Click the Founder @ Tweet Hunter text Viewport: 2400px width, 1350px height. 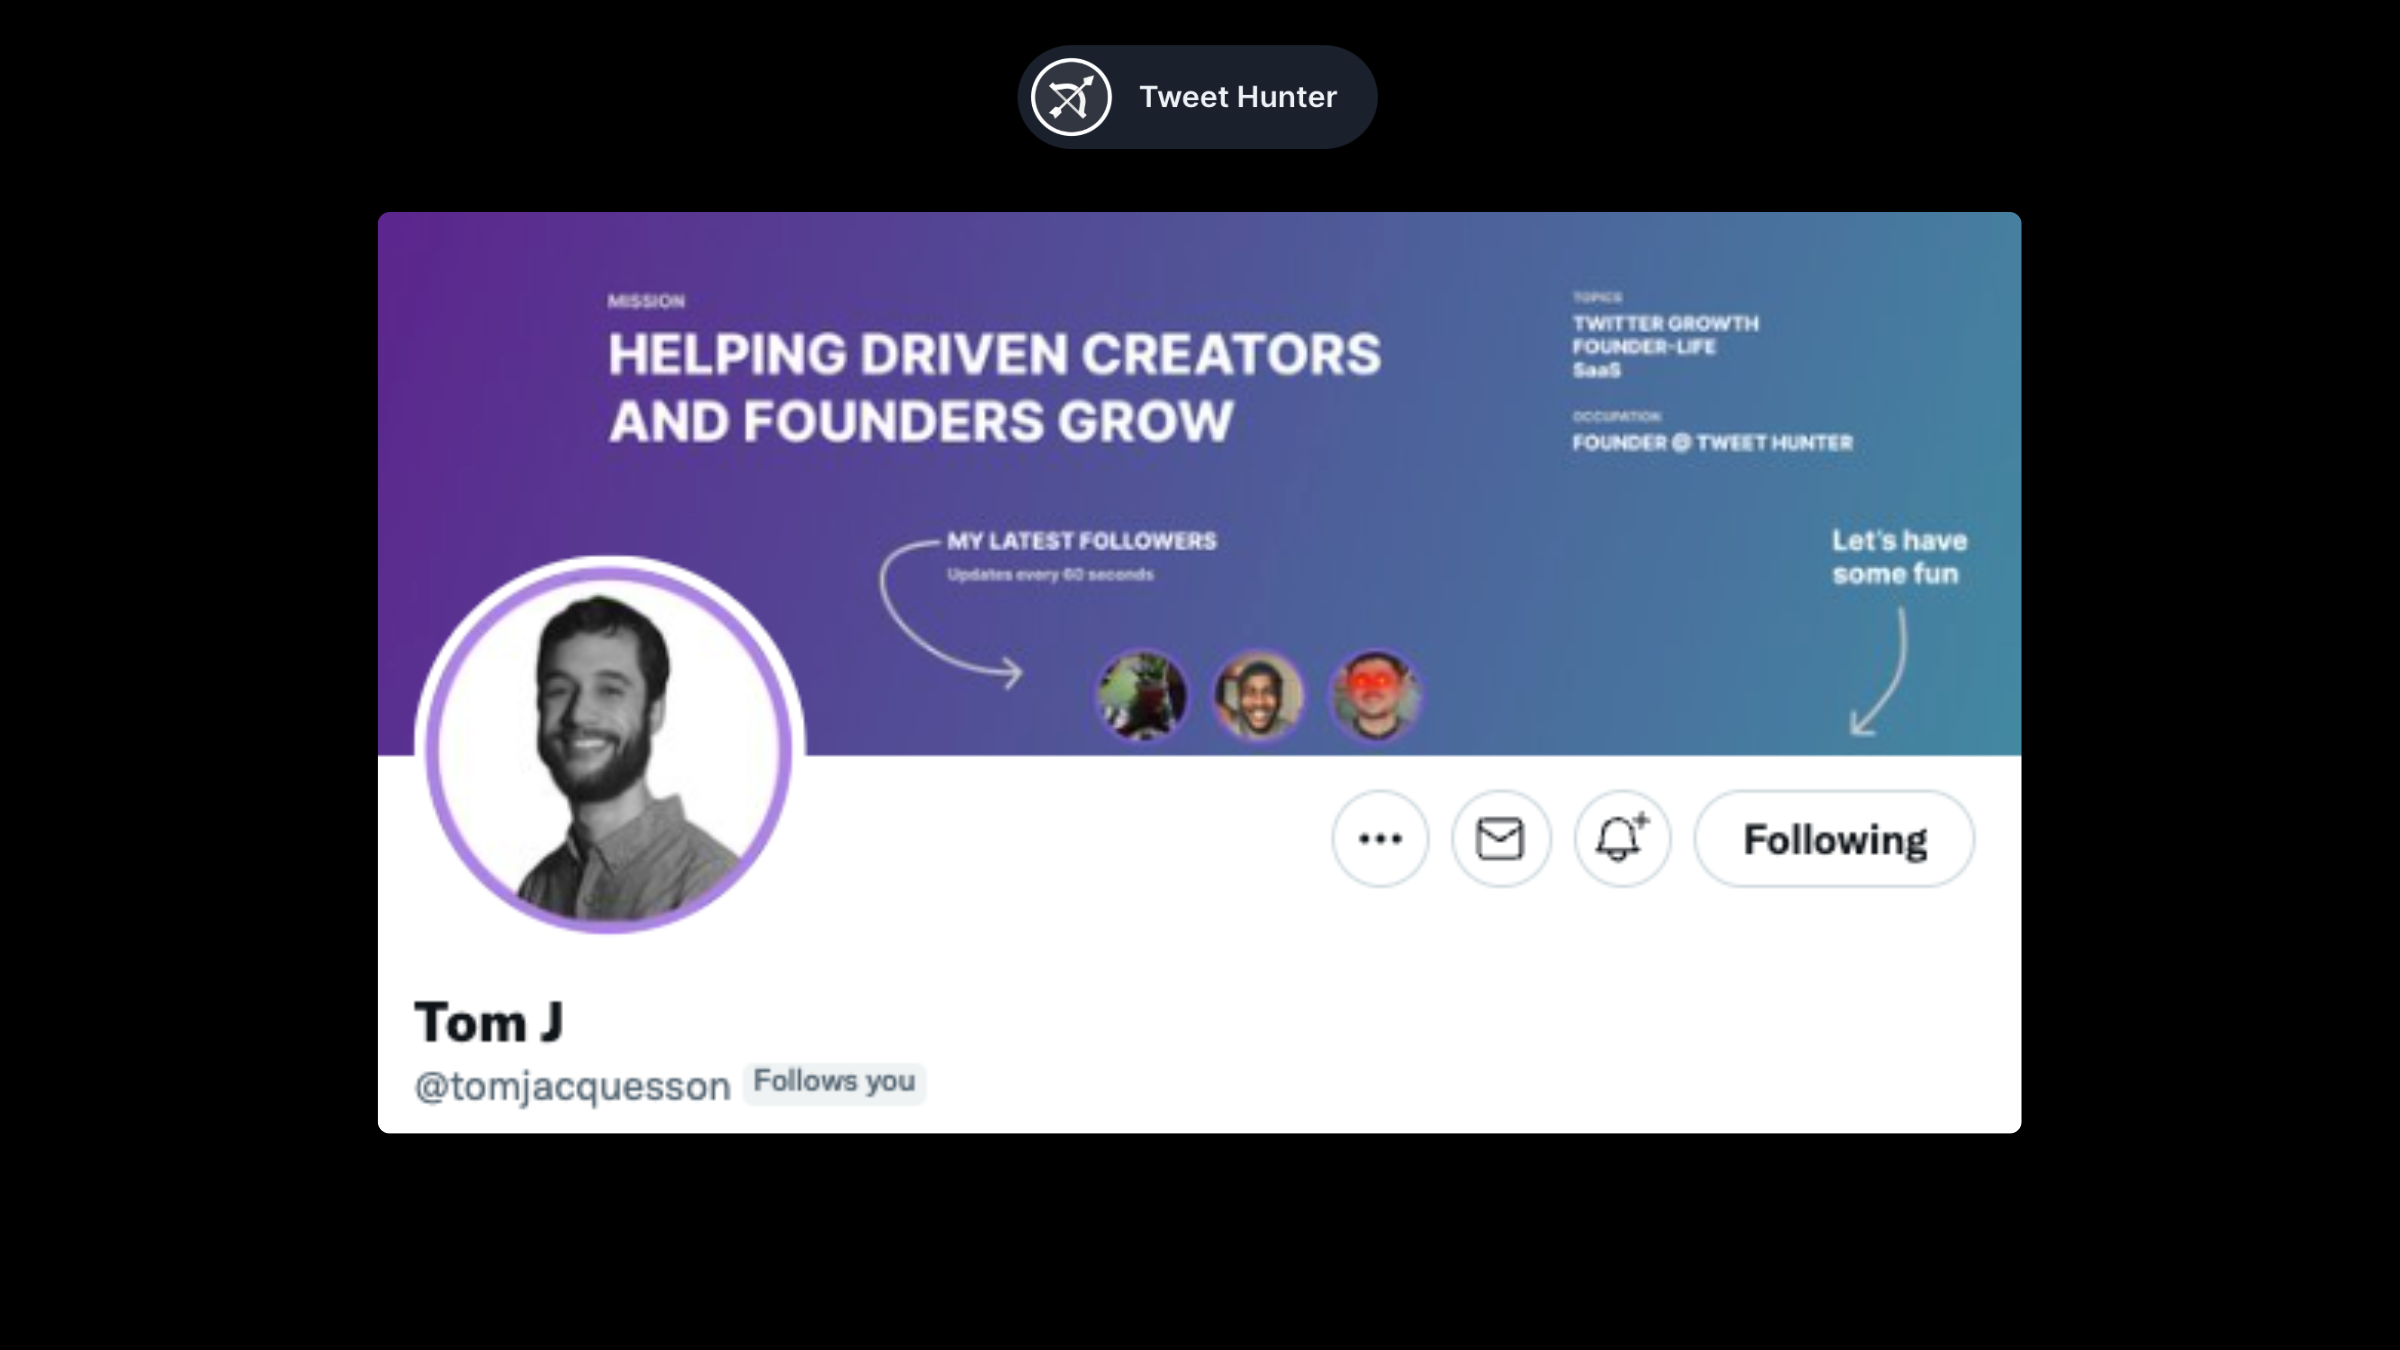[1712, 443]
